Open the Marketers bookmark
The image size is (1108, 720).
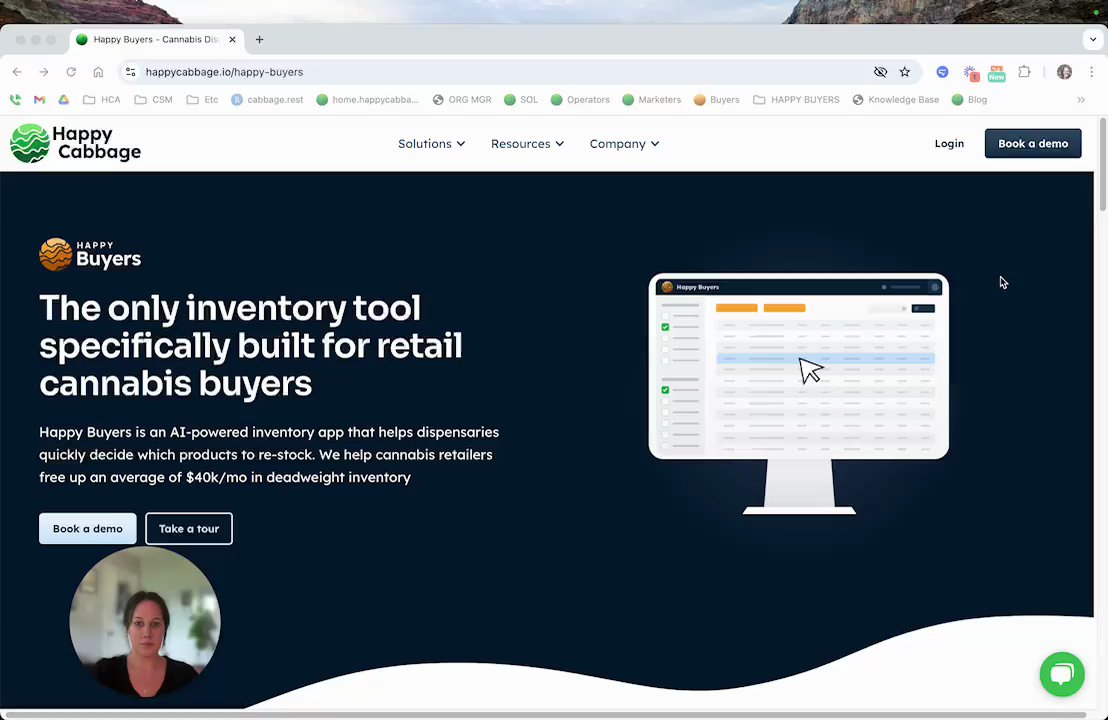[652, 100]
